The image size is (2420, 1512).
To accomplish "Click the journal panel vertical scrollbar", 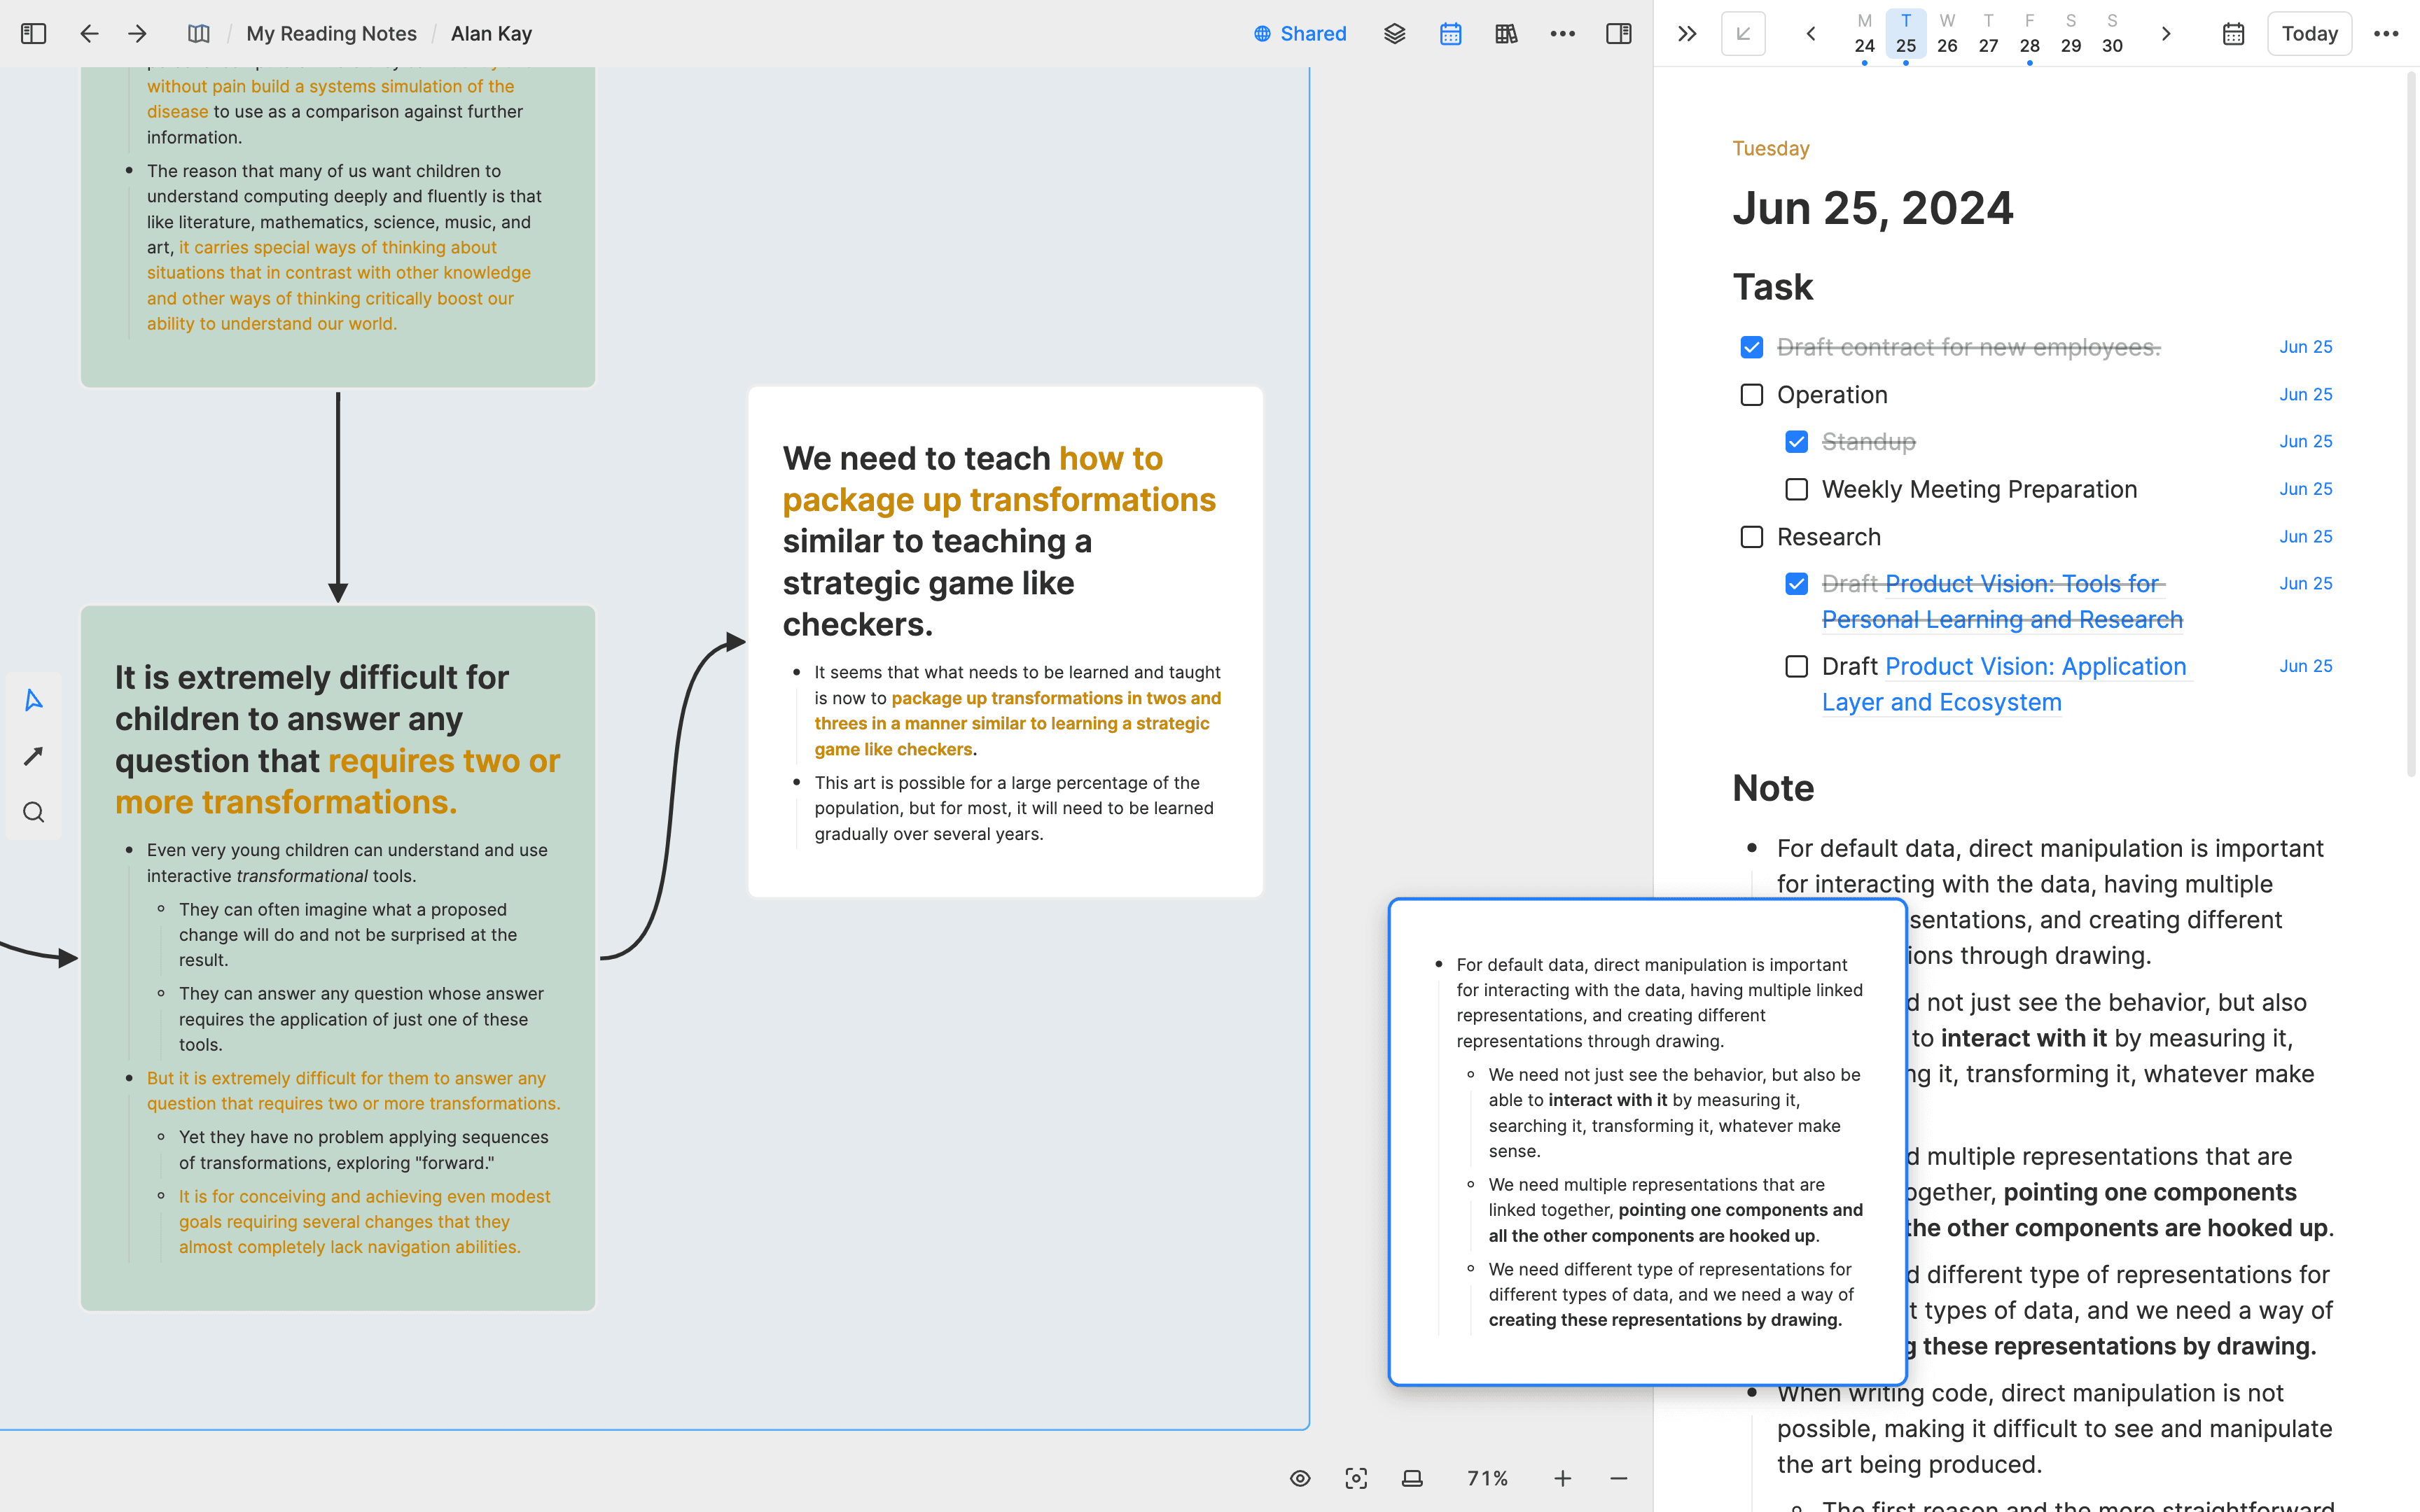I will [2410, 425].
